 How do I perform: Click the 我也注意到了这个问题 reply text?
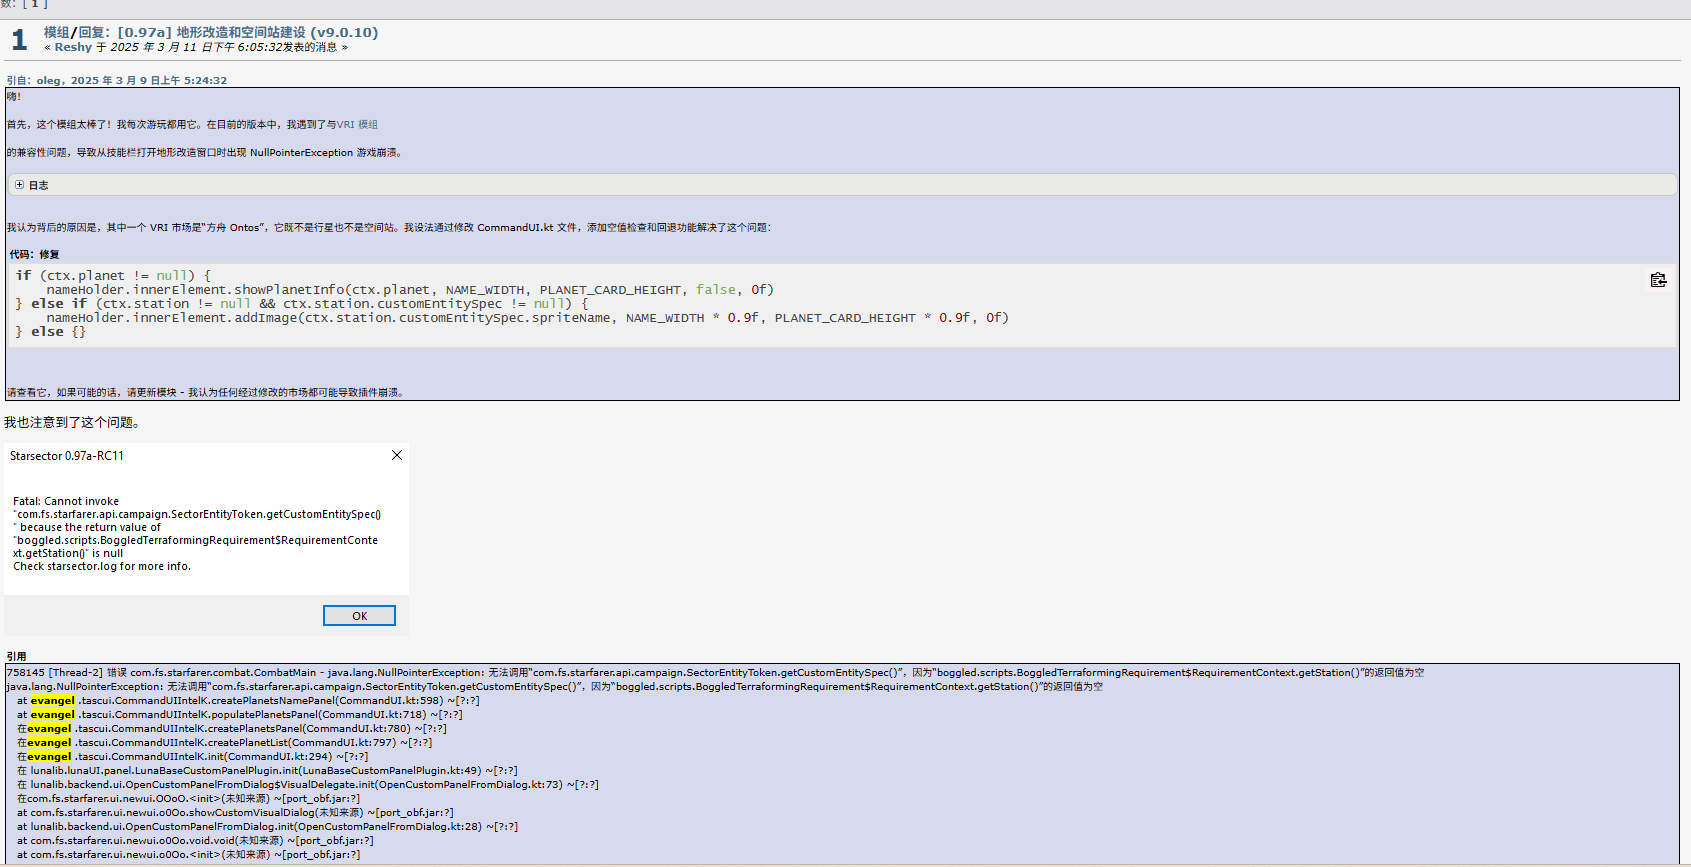(x=72, y=423)
